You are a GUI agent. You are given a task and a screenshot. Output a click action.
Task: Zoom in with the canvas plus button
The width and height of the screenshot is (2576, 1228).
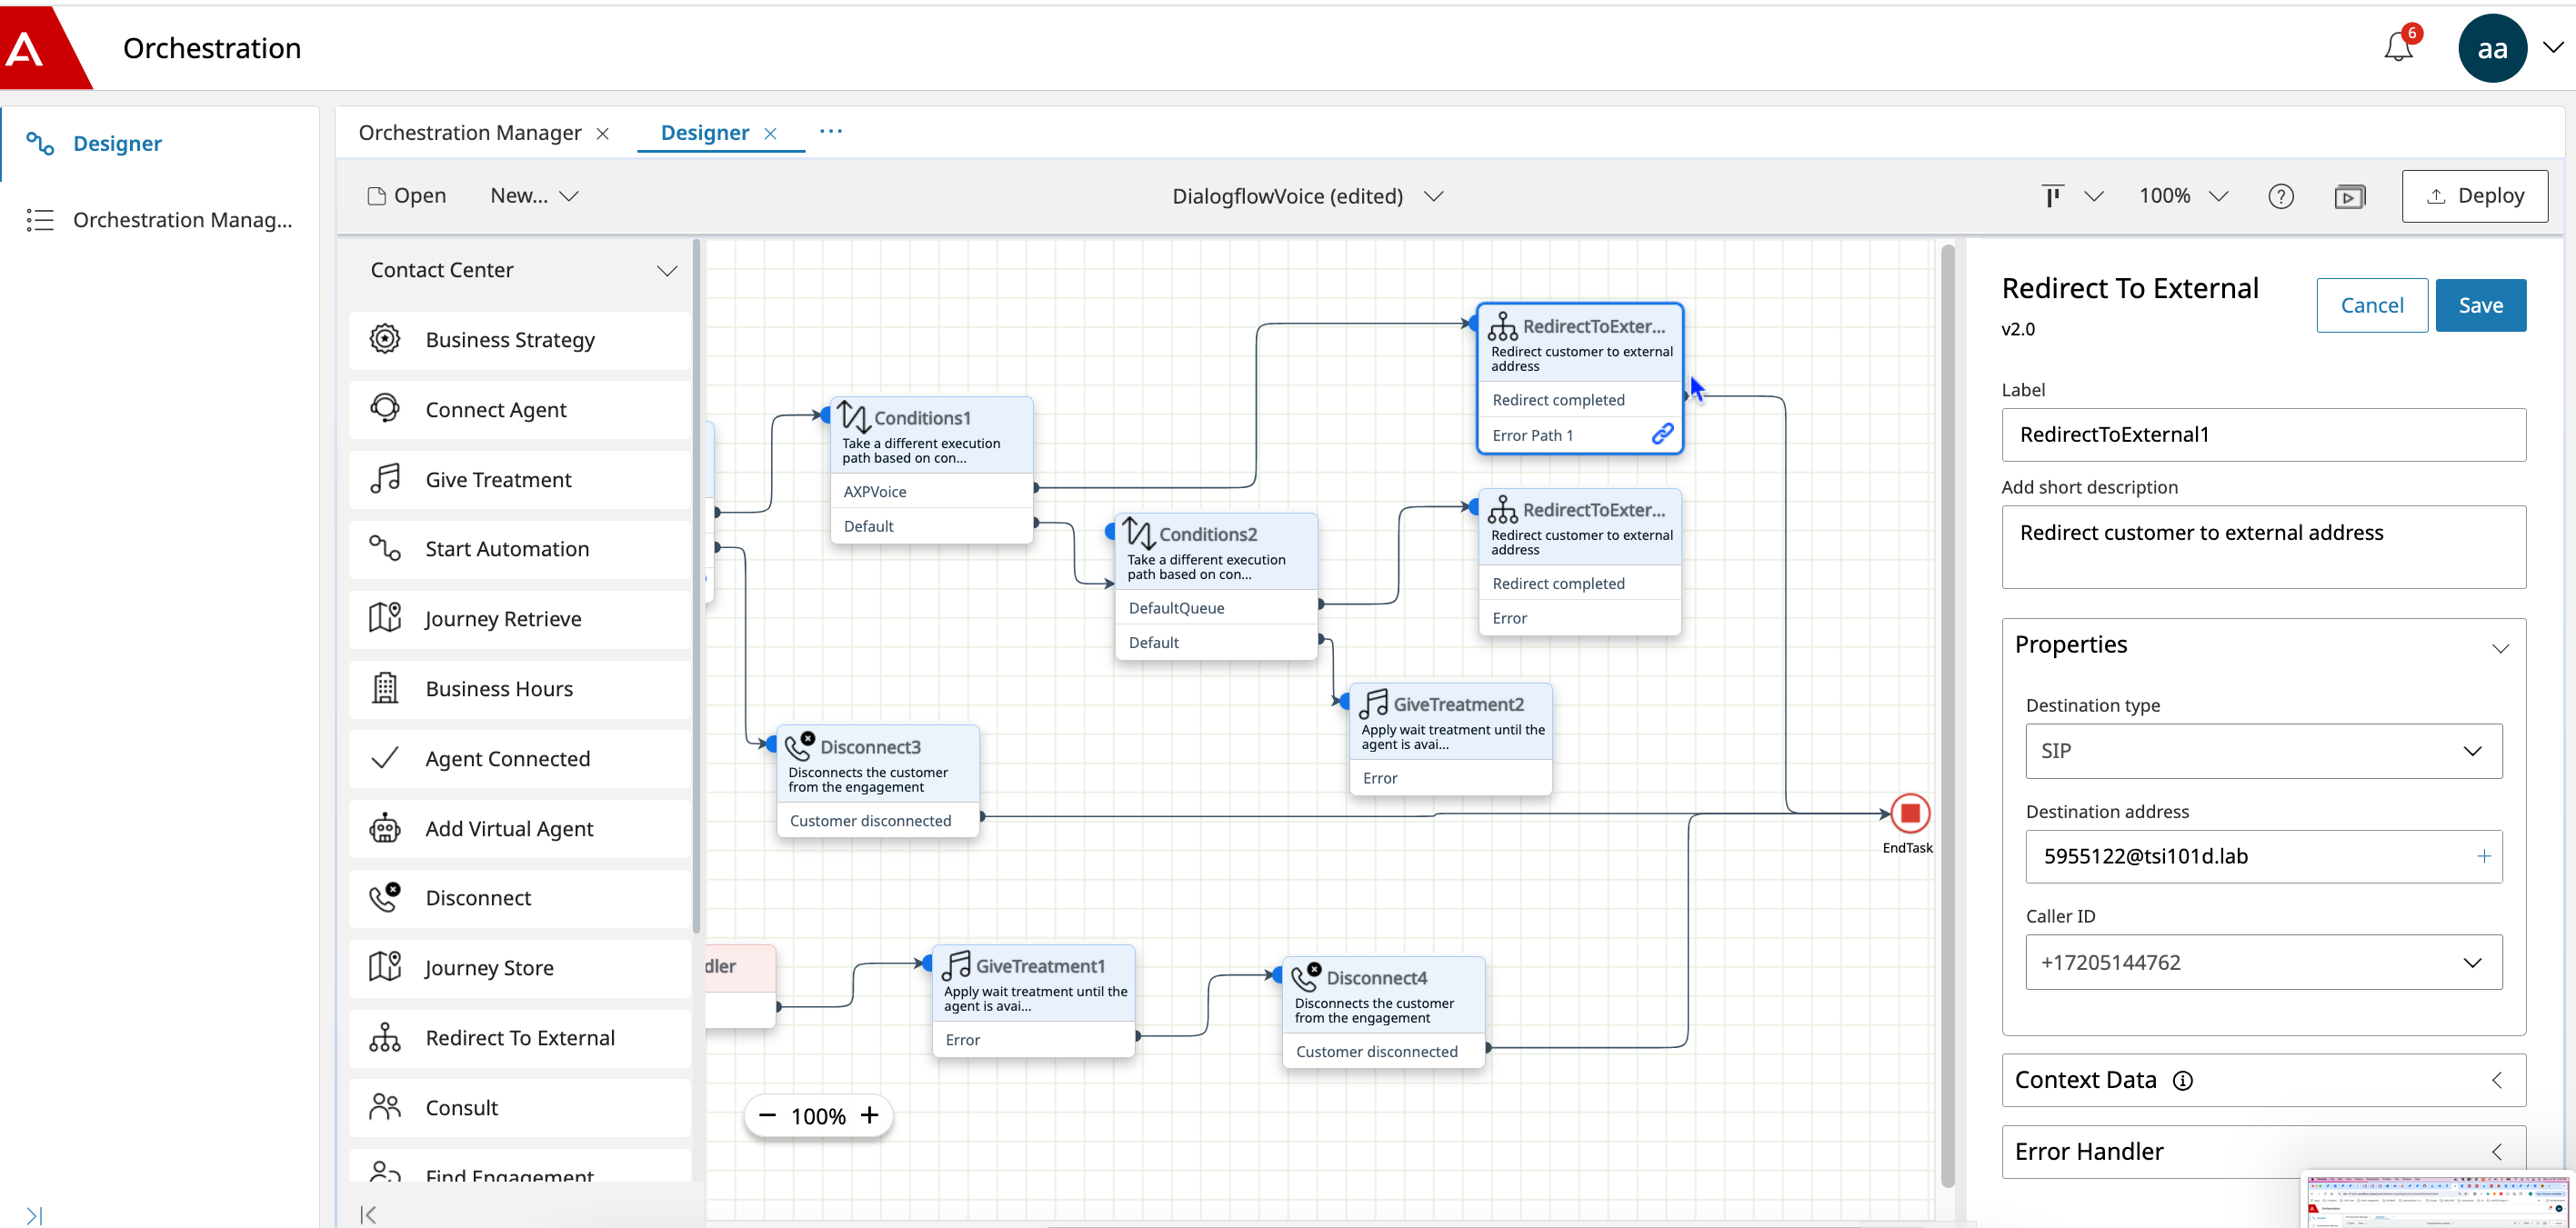(869, 1115)
